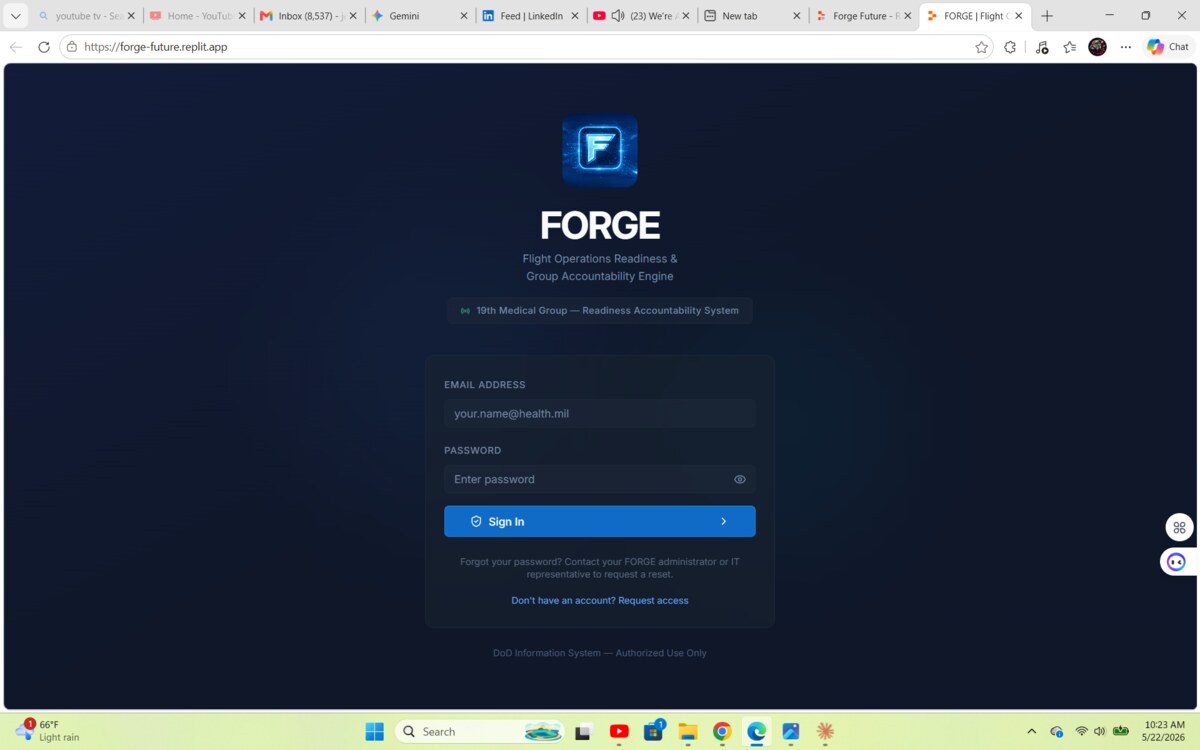
Task: Open Microsoft Edge on taskbar
Action: coord(757,731)
